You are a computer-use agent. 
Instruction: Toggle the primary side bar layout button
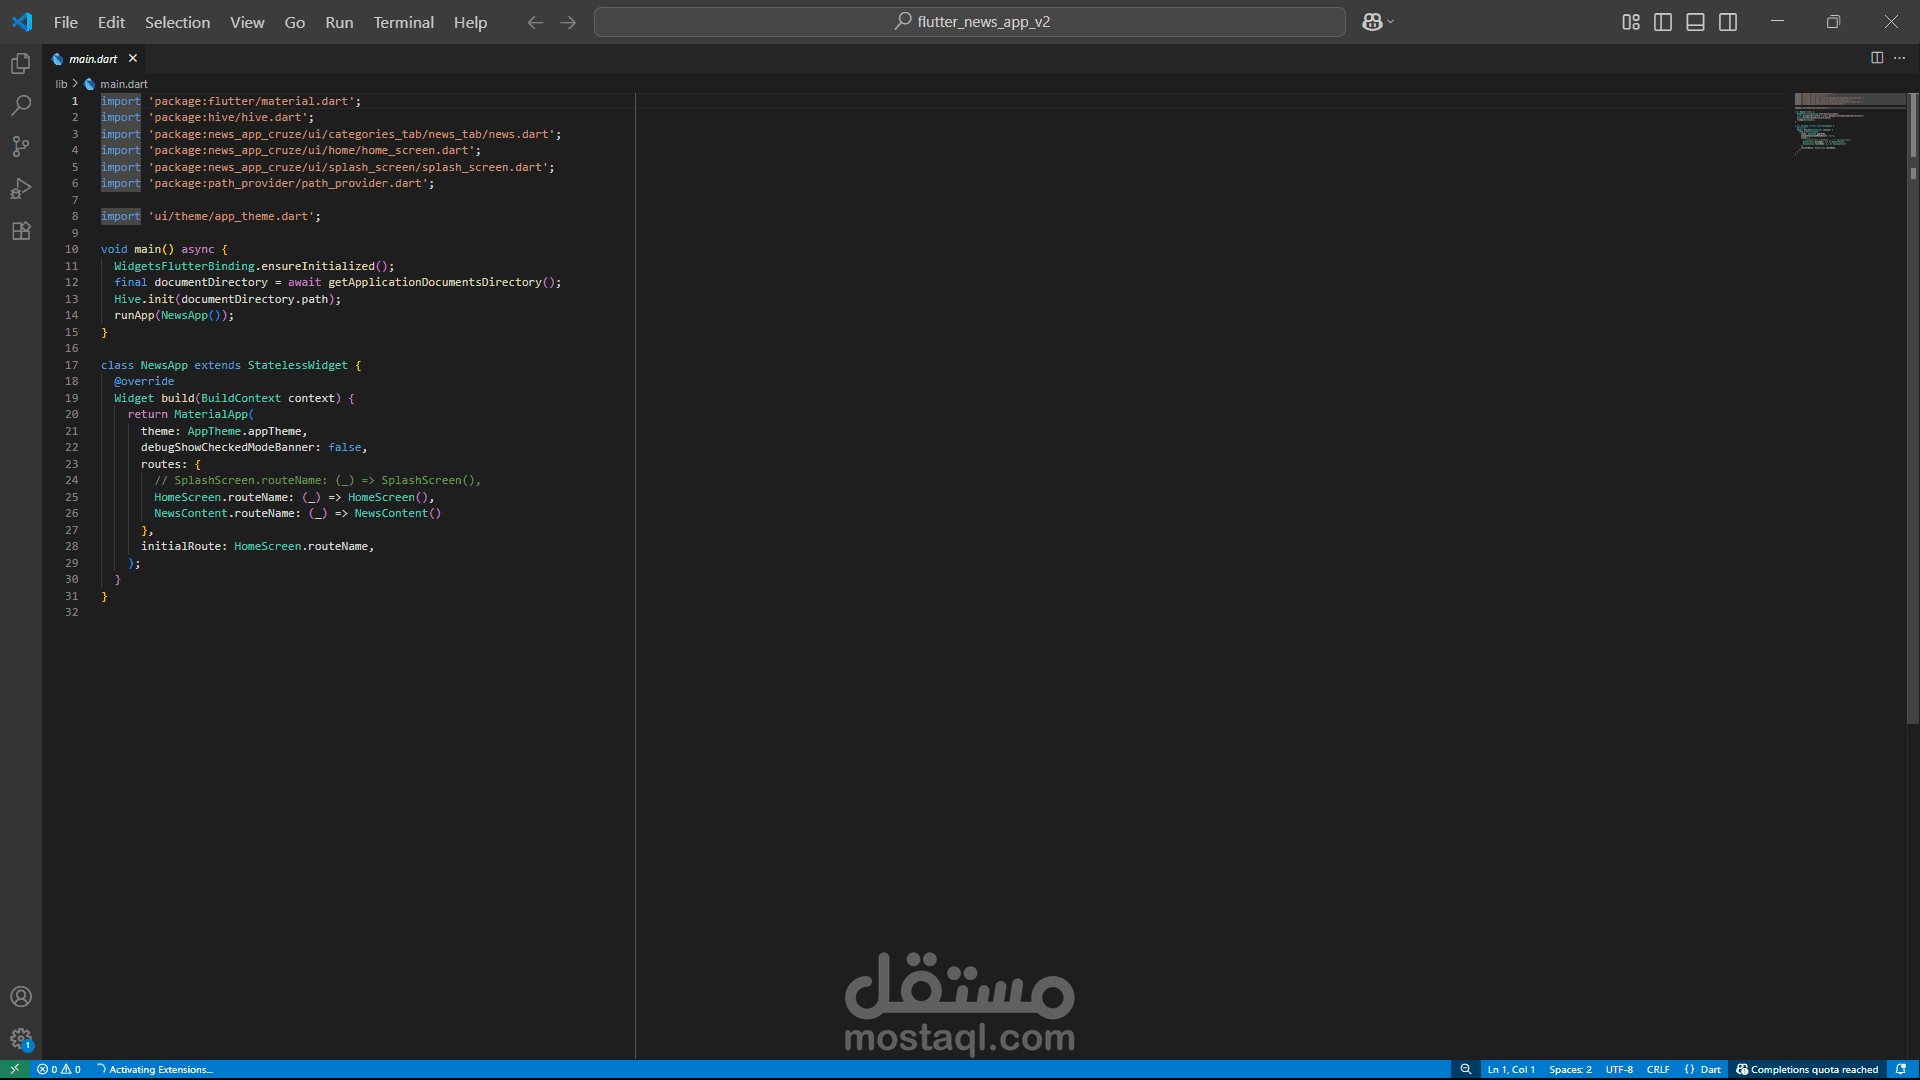(1663, 22)
